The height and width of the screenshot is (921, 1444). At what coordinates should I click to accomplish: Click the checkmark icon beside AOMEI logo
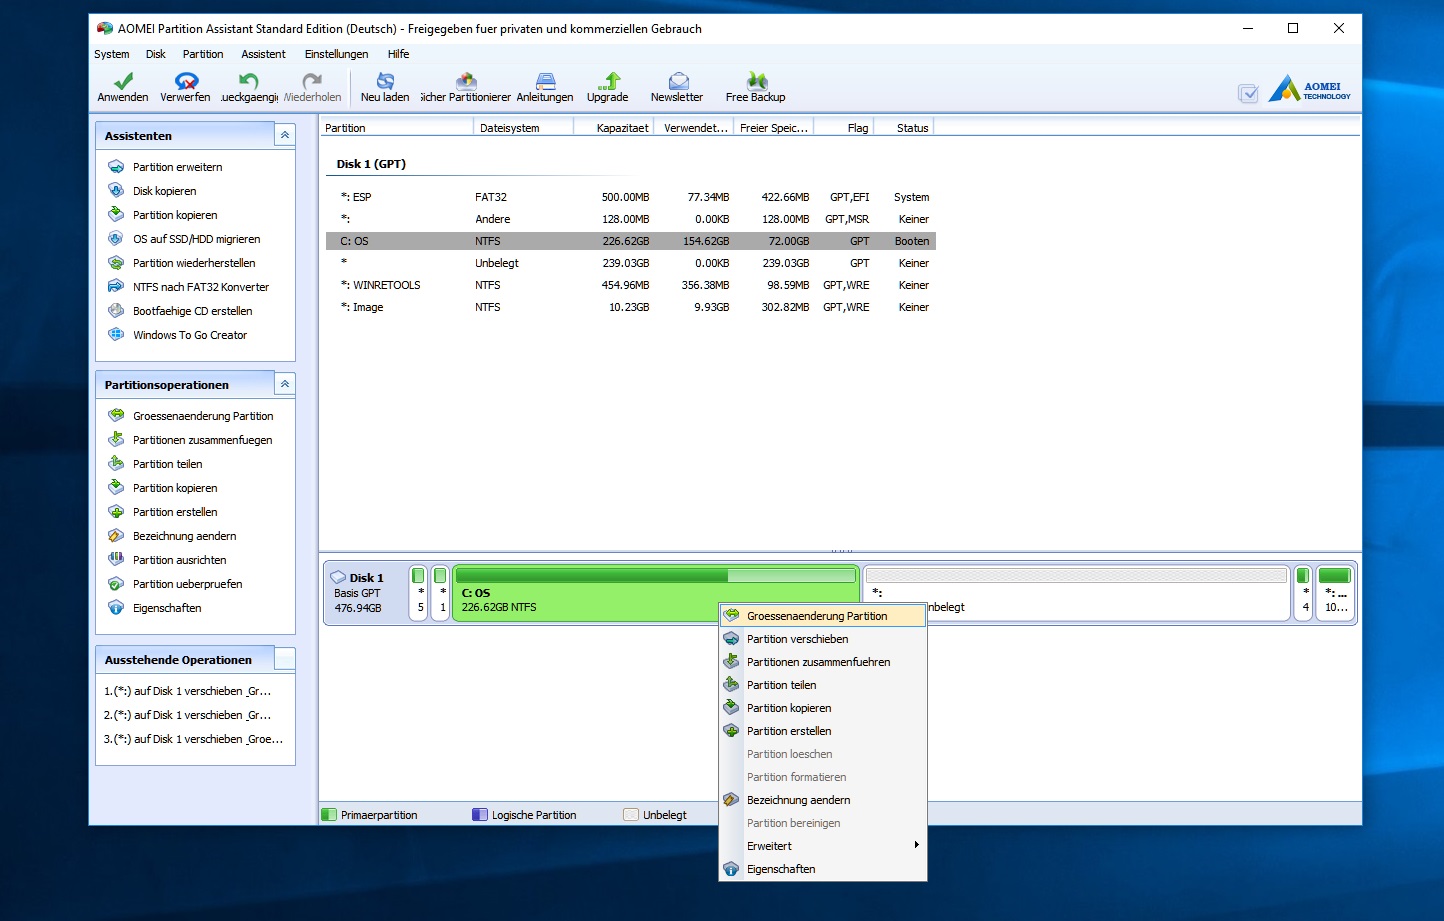coord(1248,93)
